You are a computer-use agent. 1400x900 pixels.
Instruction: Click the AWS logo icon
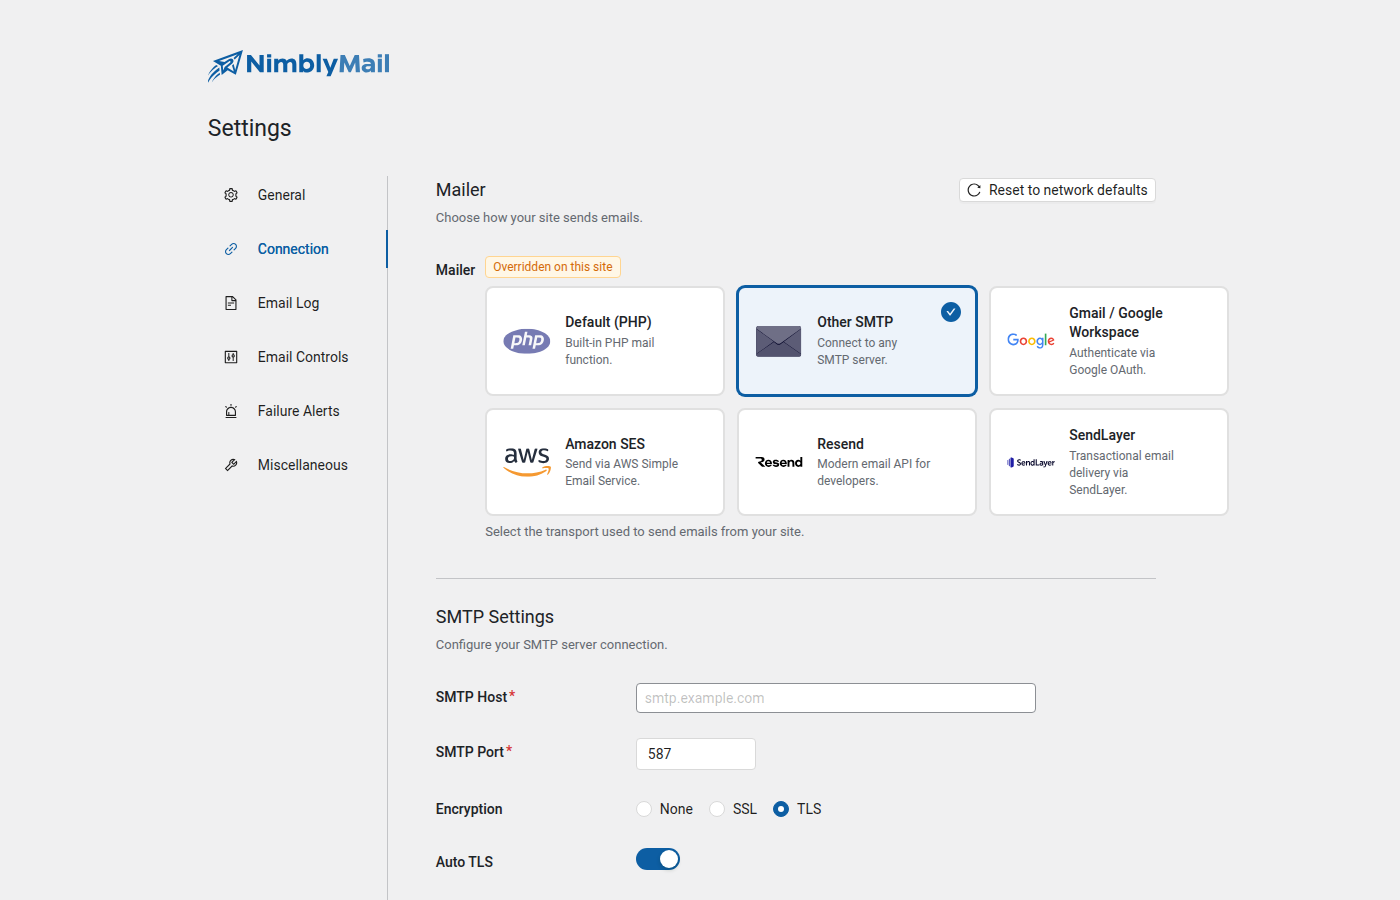527,462
